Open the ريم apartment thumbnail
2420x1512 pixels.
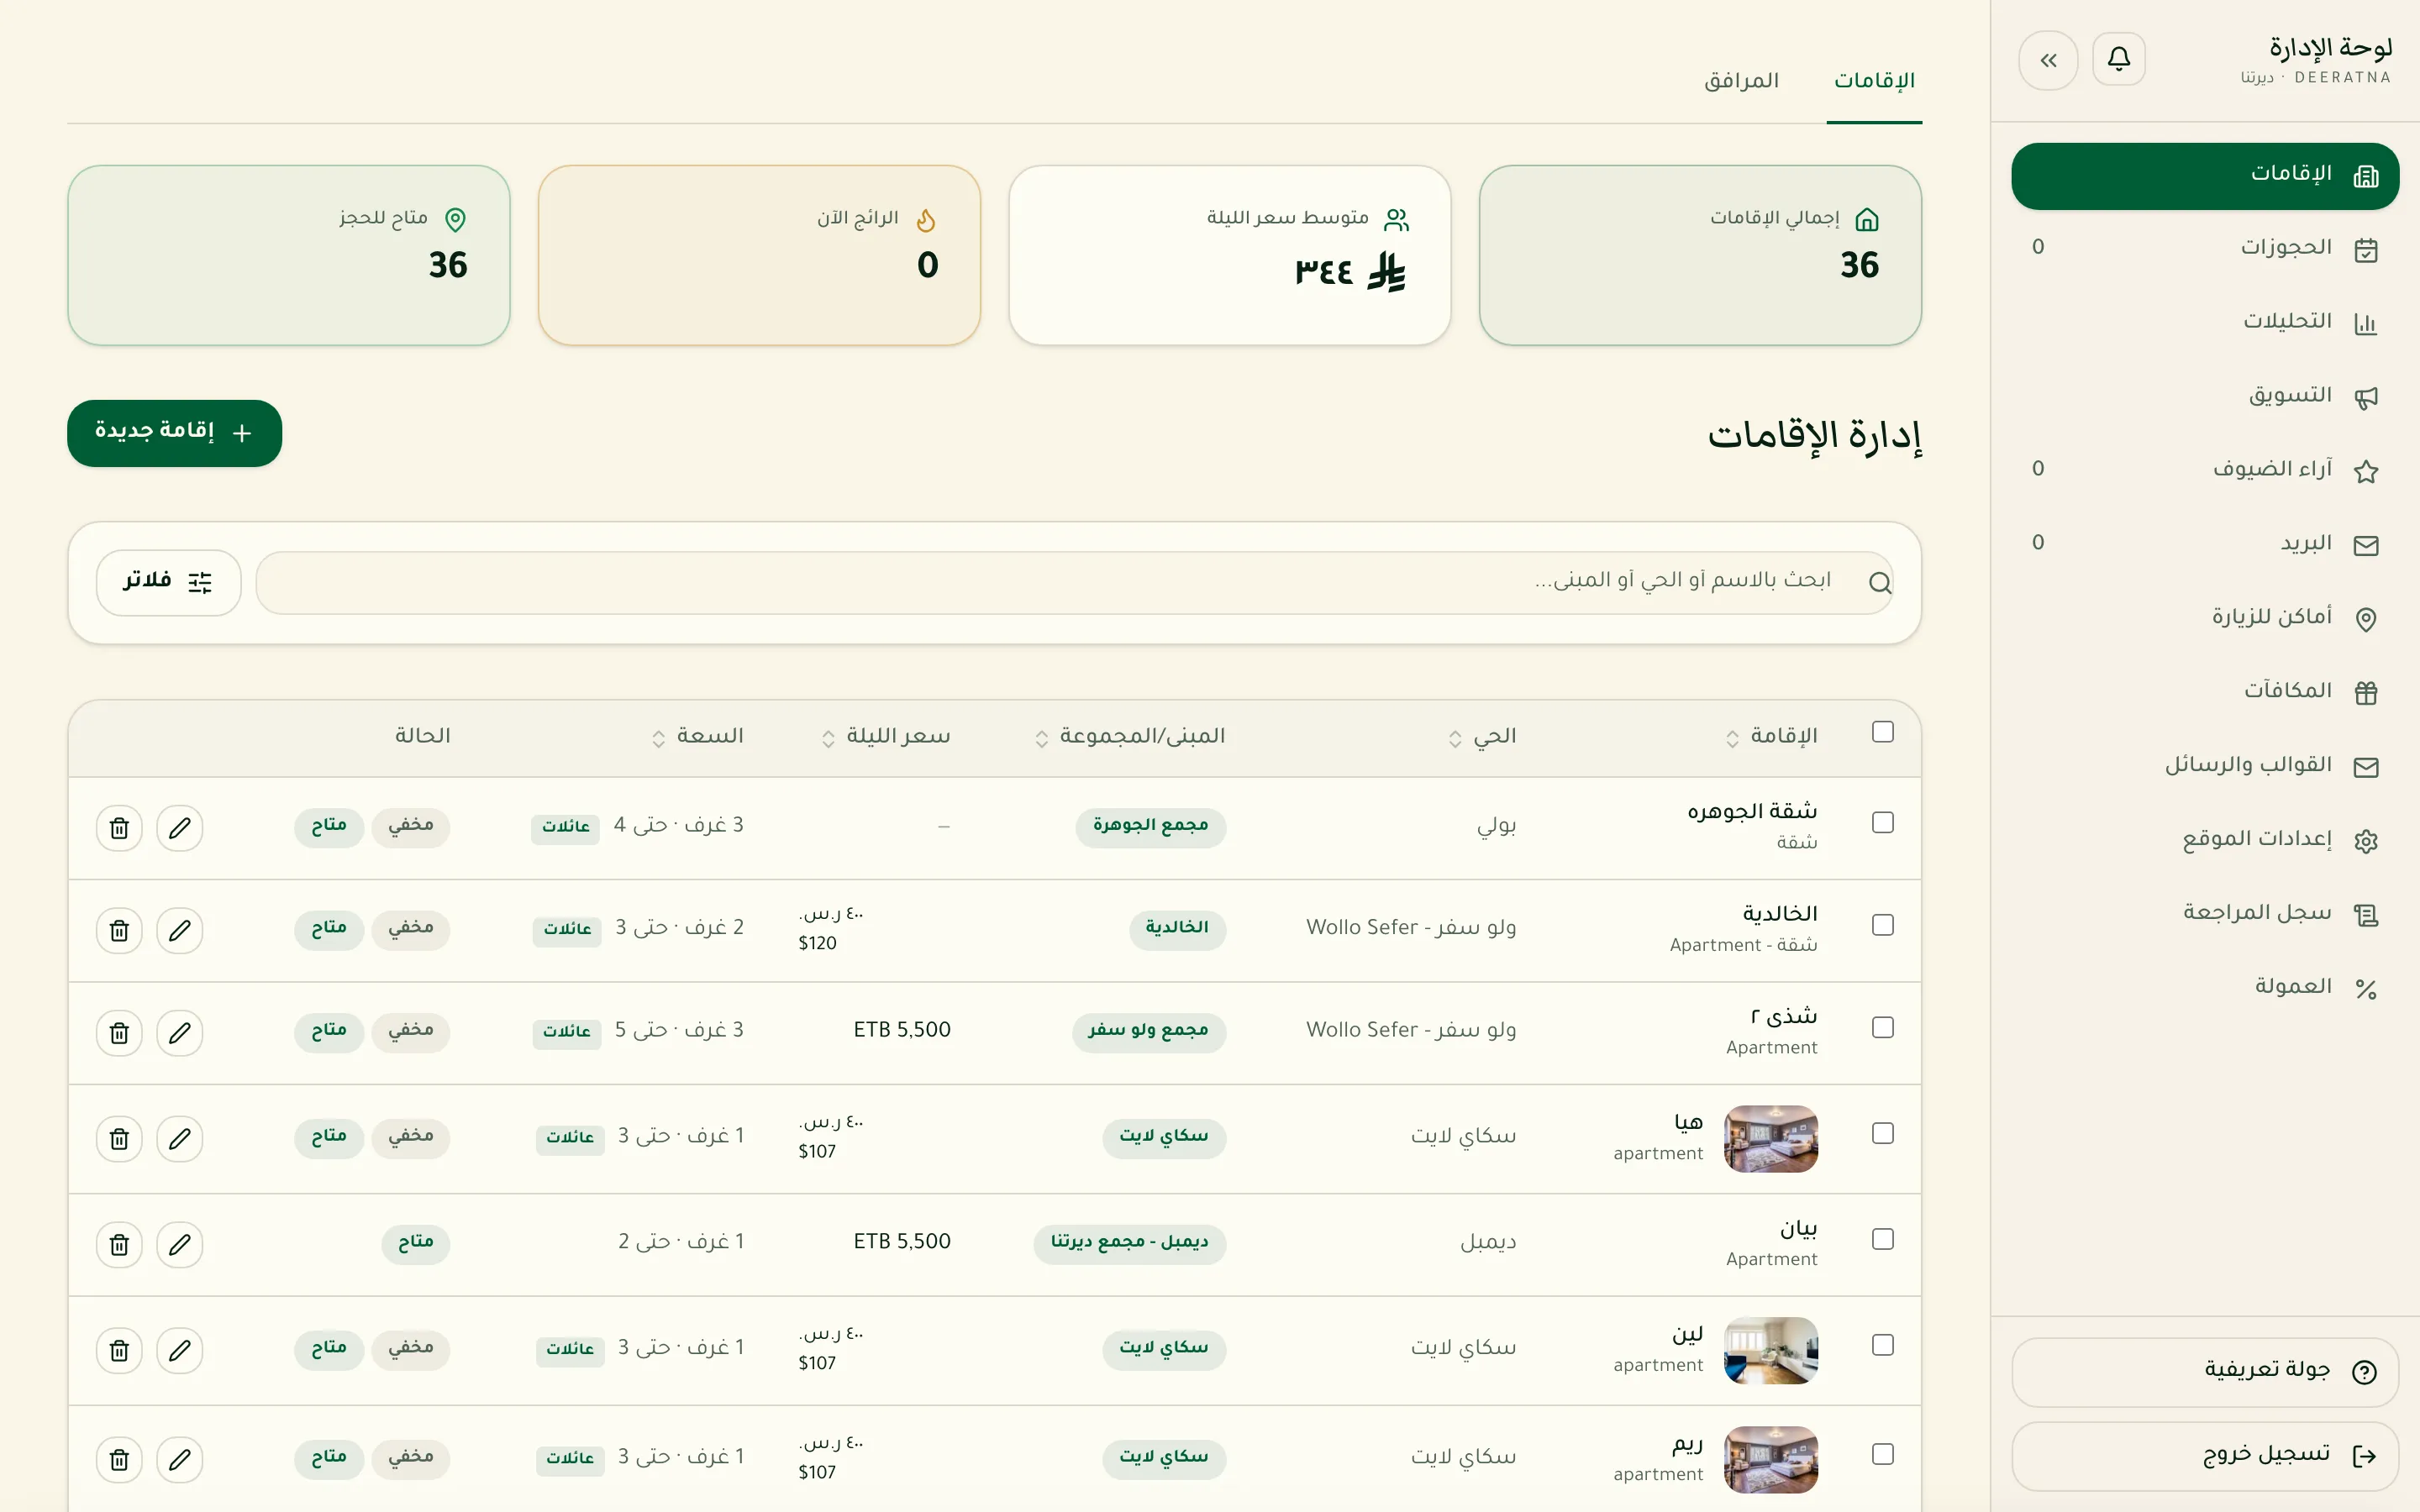[1771, 1459]
